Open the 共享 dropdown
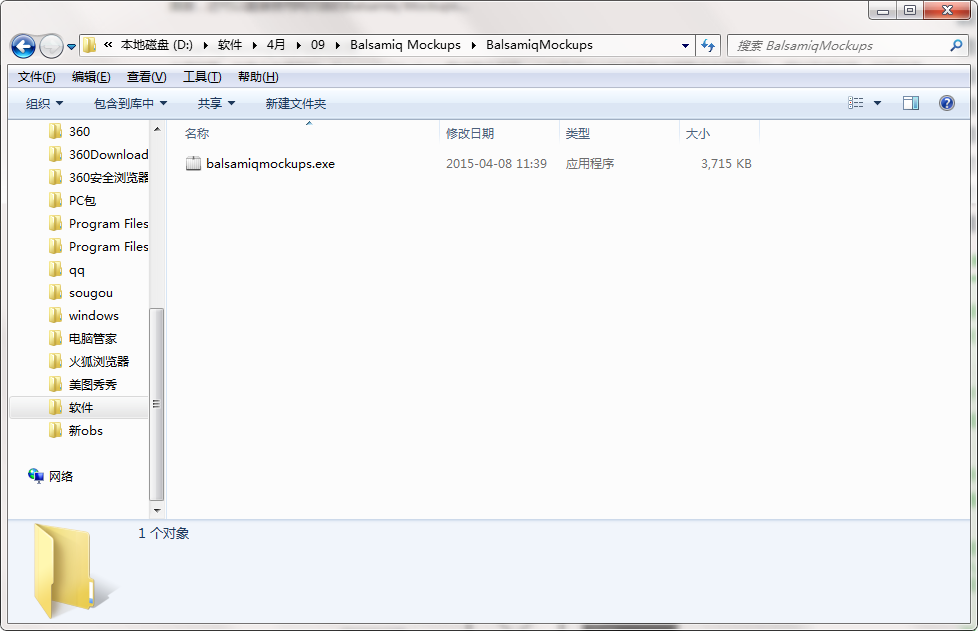This screenshot has height=631, width=978. pos(216,104)
